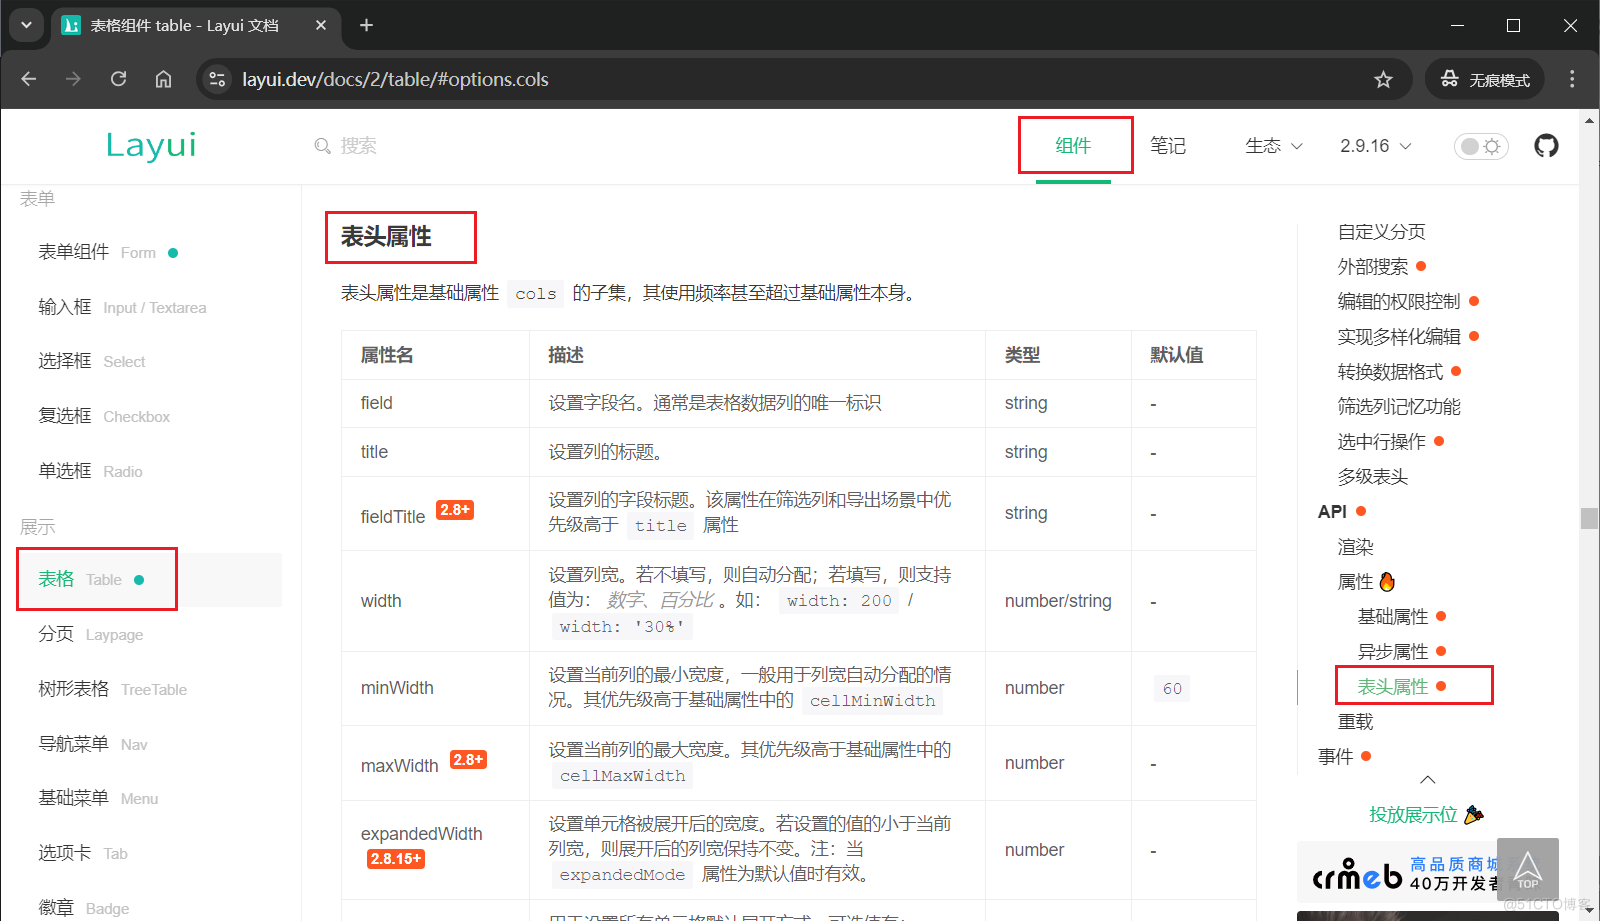
Task: Click the search magnifier icon
Action: click(322, 146)
